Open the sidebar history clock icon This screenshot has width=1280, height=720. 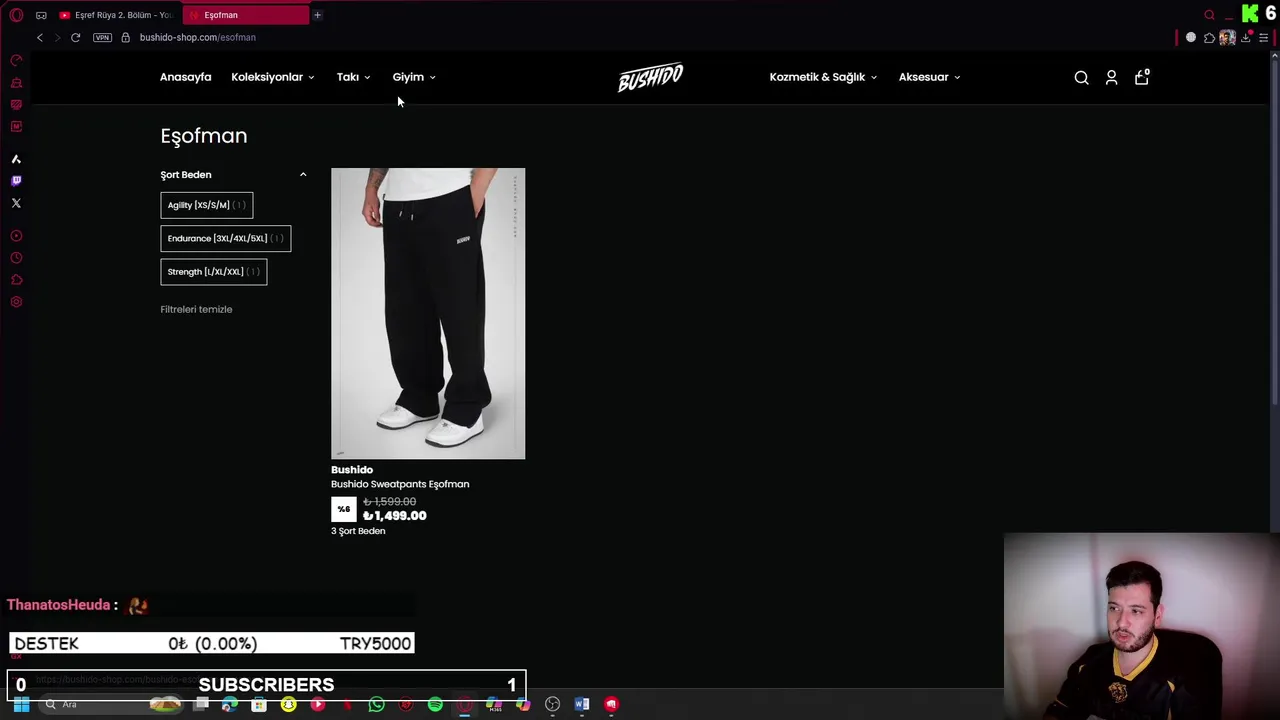click(x=16, y=258)
